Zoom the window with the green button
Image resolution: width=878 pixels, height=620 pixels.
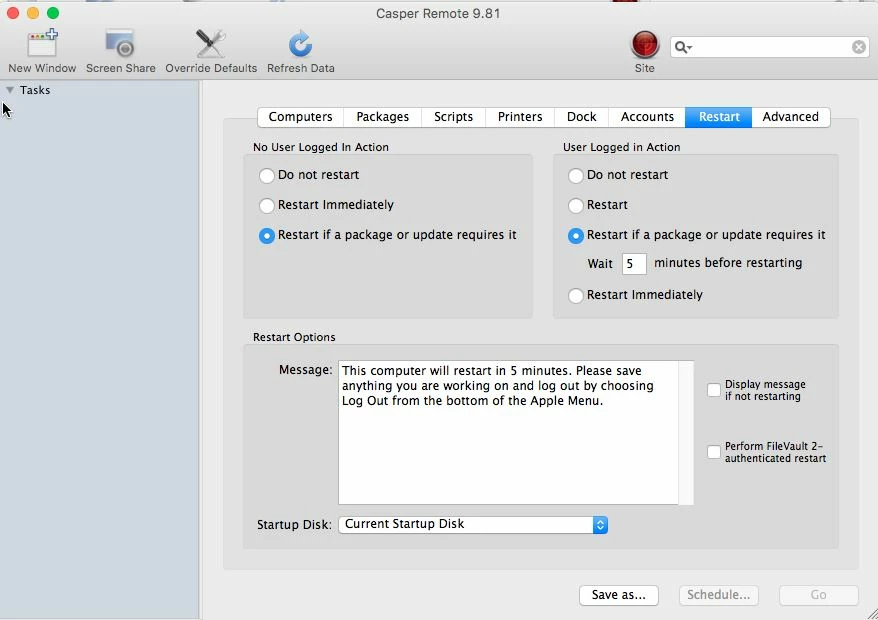coord(53,13)
